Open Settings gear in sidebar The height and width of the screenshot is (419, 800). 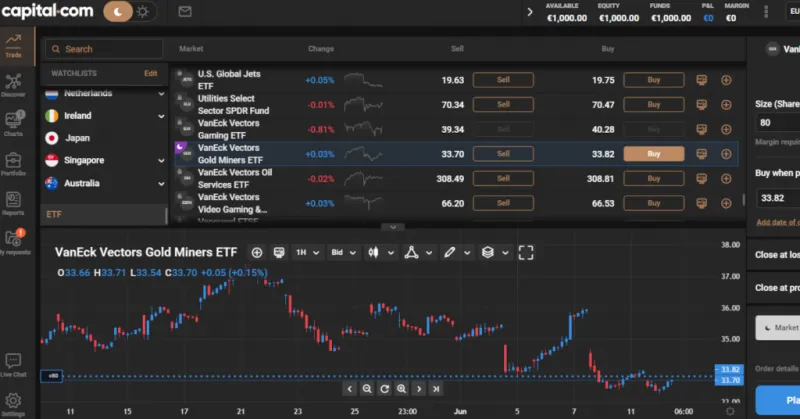pyautogui.click(x=13, y=404)
